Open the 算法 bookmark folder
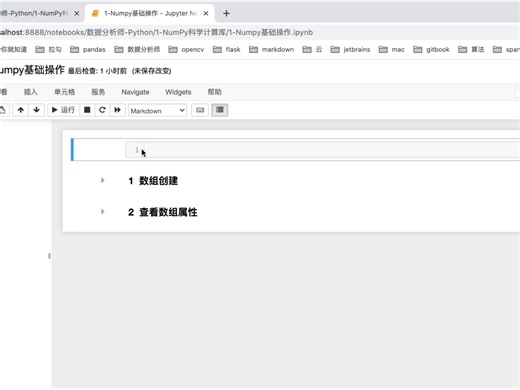 coord(471,50)
